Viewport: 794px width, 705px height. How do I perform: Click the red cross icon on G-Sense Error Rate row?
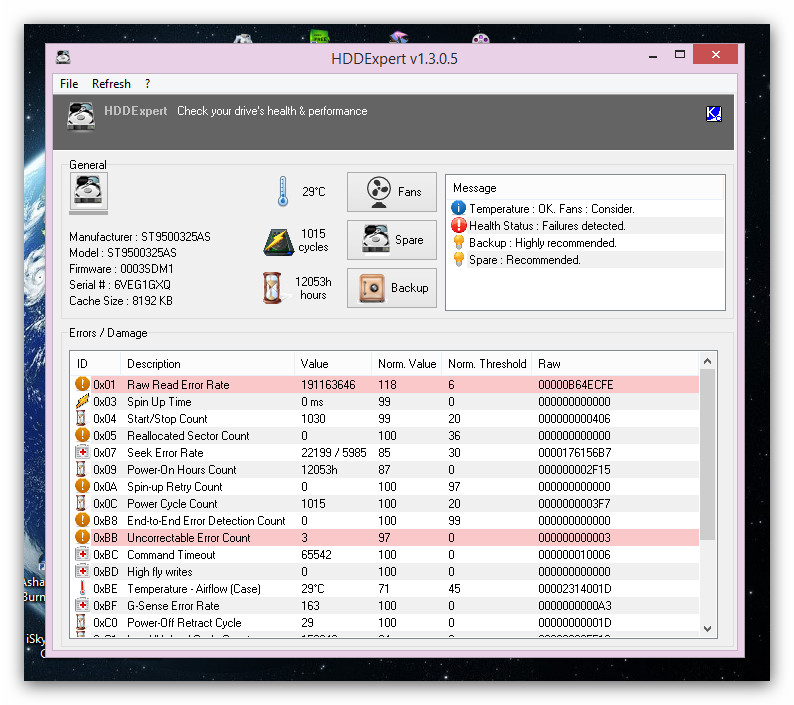coord(82,605)
